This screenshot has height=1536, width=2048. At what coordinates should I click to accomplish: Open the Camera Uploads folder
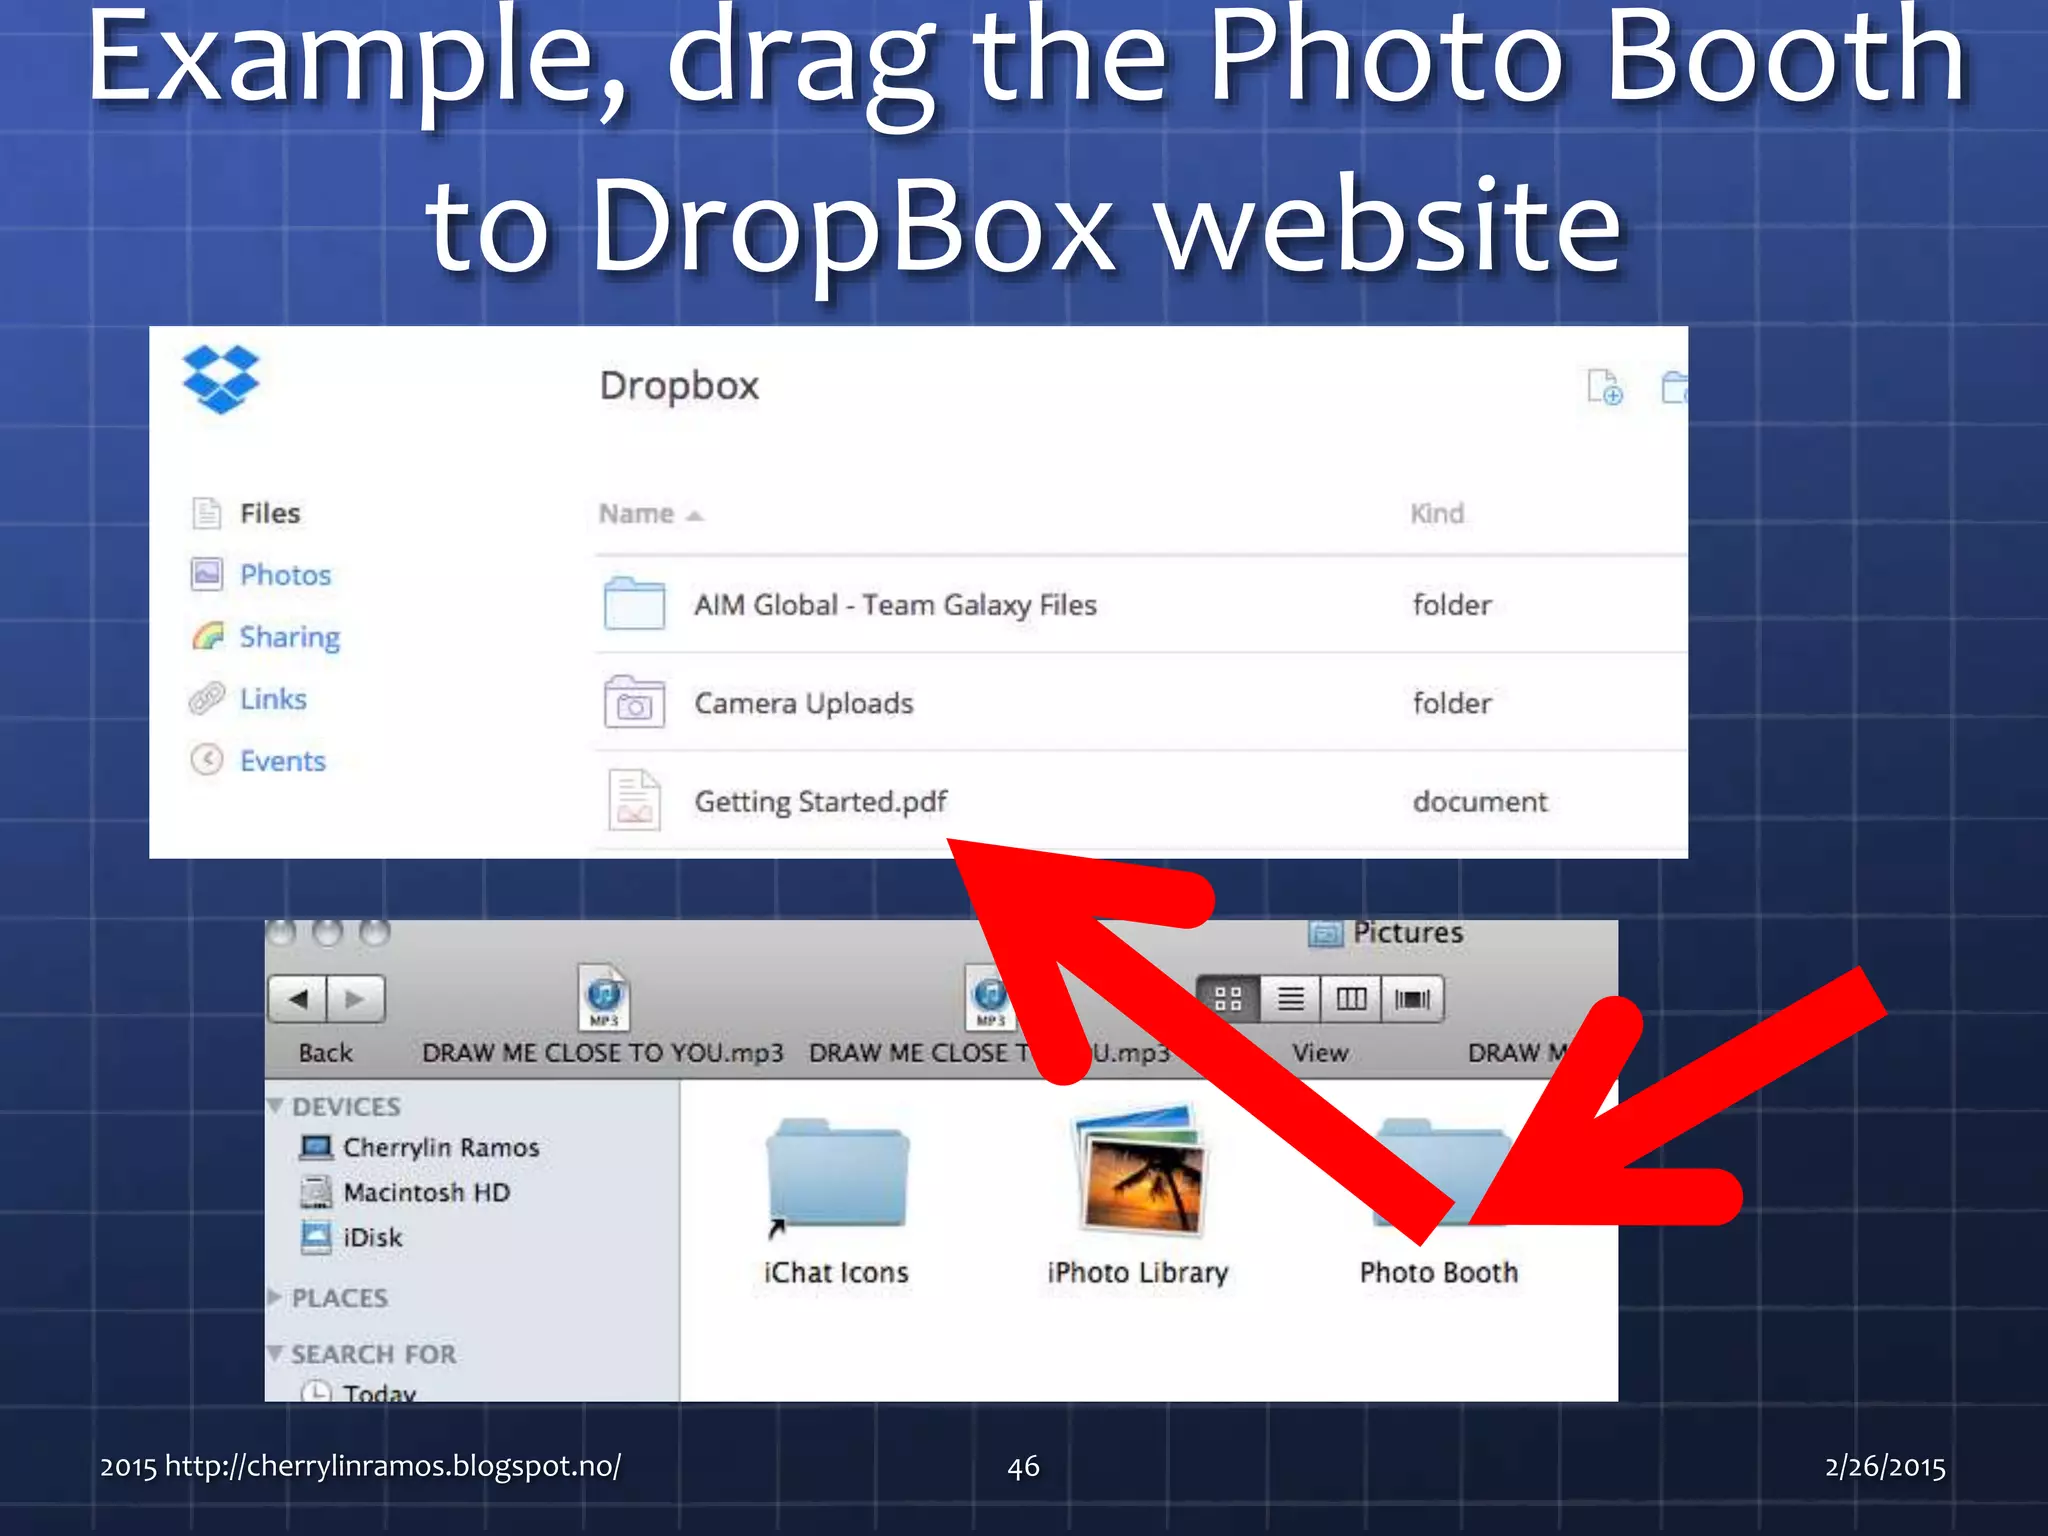click(x=804, y=703)
